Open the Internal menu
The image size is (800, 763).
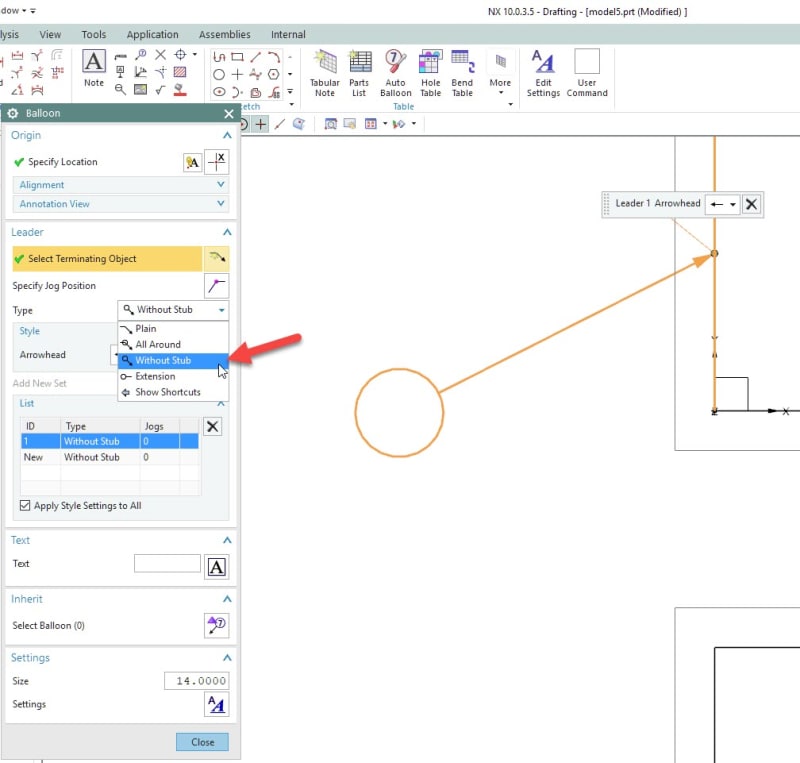(x=288, y=35)
